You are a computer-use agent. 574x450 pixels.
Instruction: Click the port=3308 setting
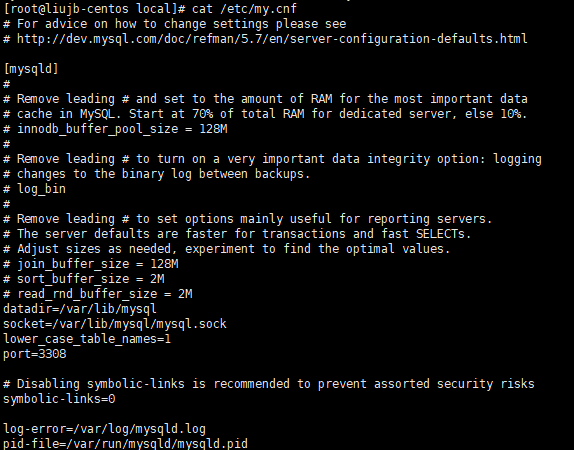click(x=35, y=354)
